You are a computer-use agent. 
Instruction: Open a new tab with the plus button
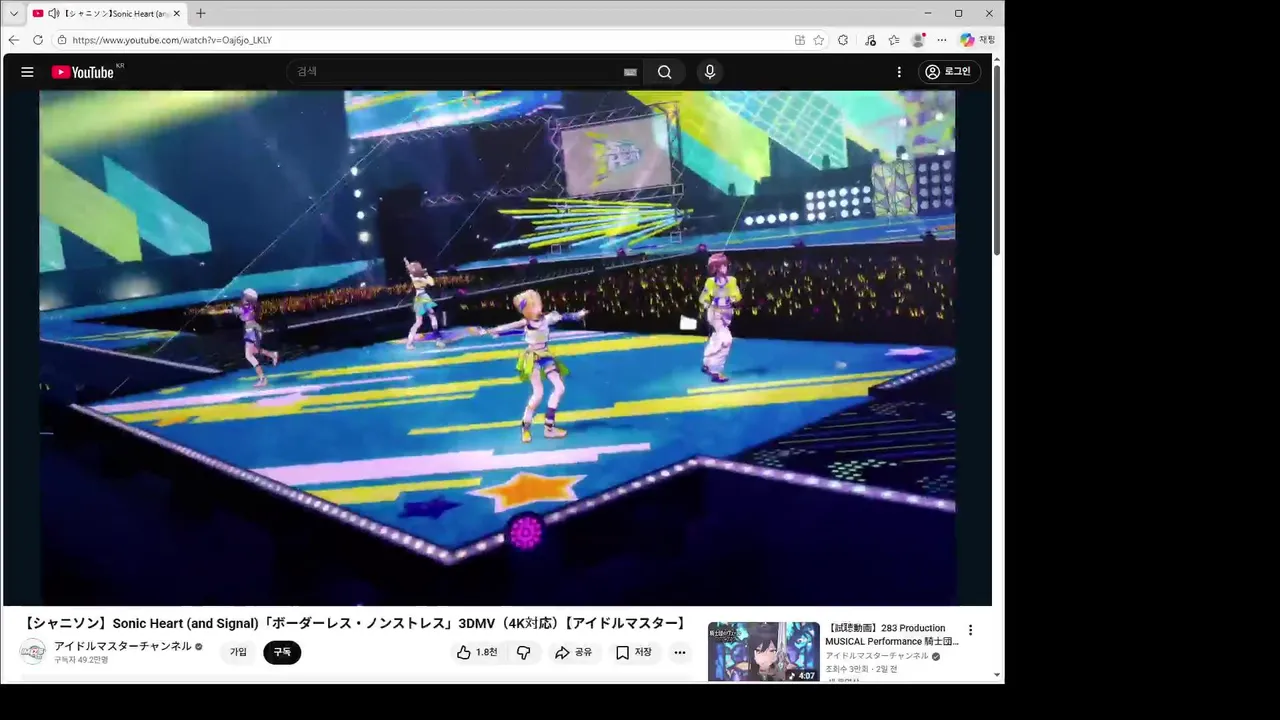(200, 13)
